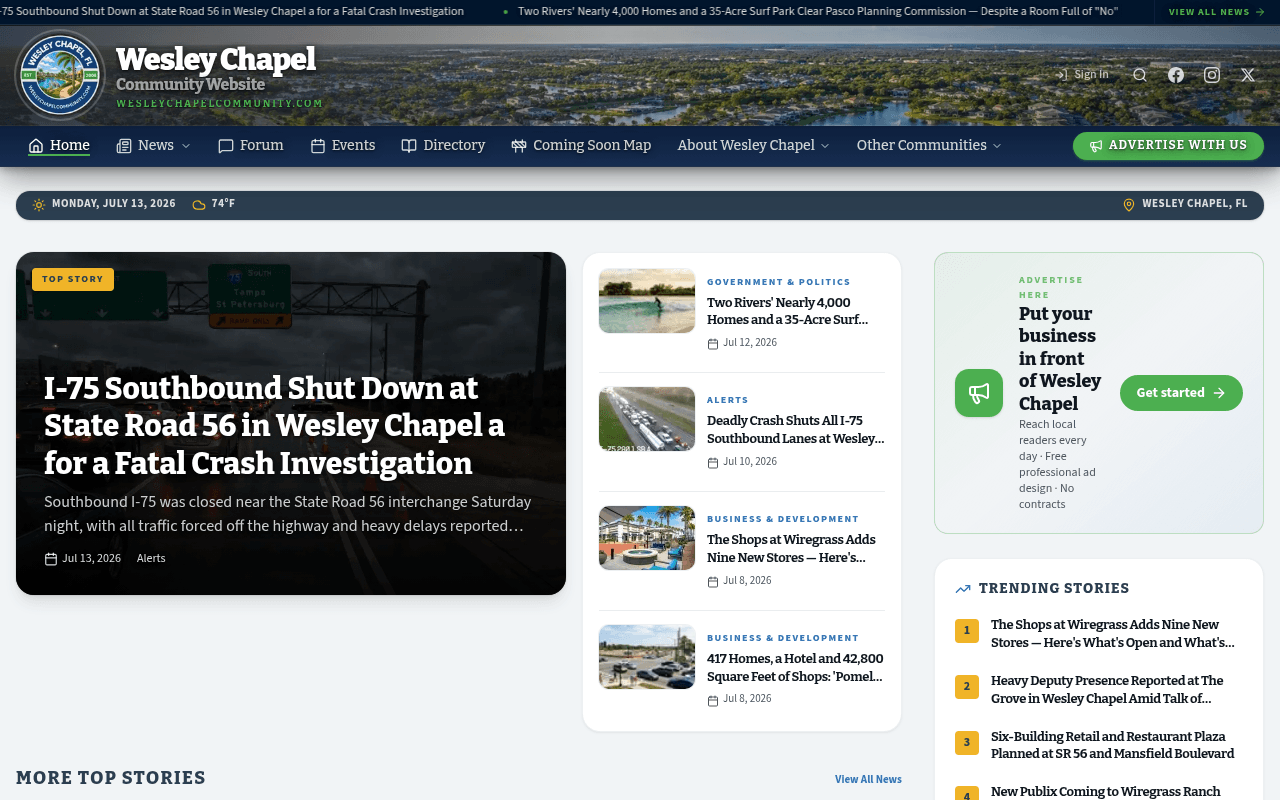This screenshot has height=800, width=1280.
Task: Click the Business & Development label above the Shops at Wiregrass story
Action: click(x=783, y=519)
